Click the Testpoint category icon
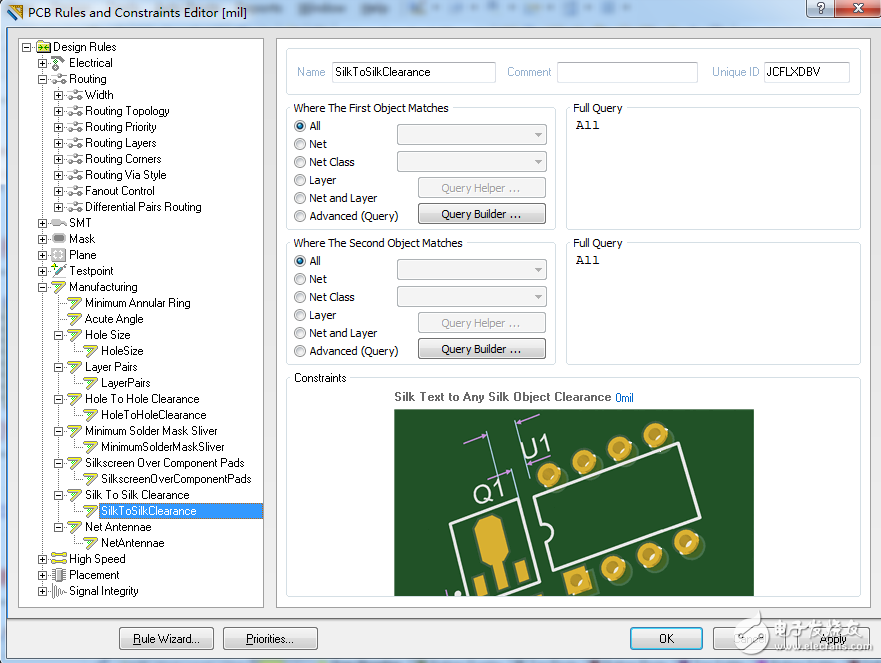 pyautogui.click(x=58, y=271)
